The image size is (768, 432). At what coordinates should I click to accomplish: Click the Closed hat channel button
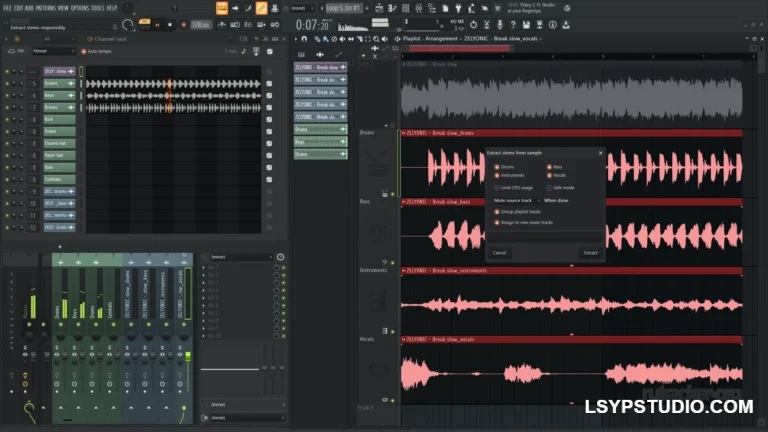(x=59, y=144)
